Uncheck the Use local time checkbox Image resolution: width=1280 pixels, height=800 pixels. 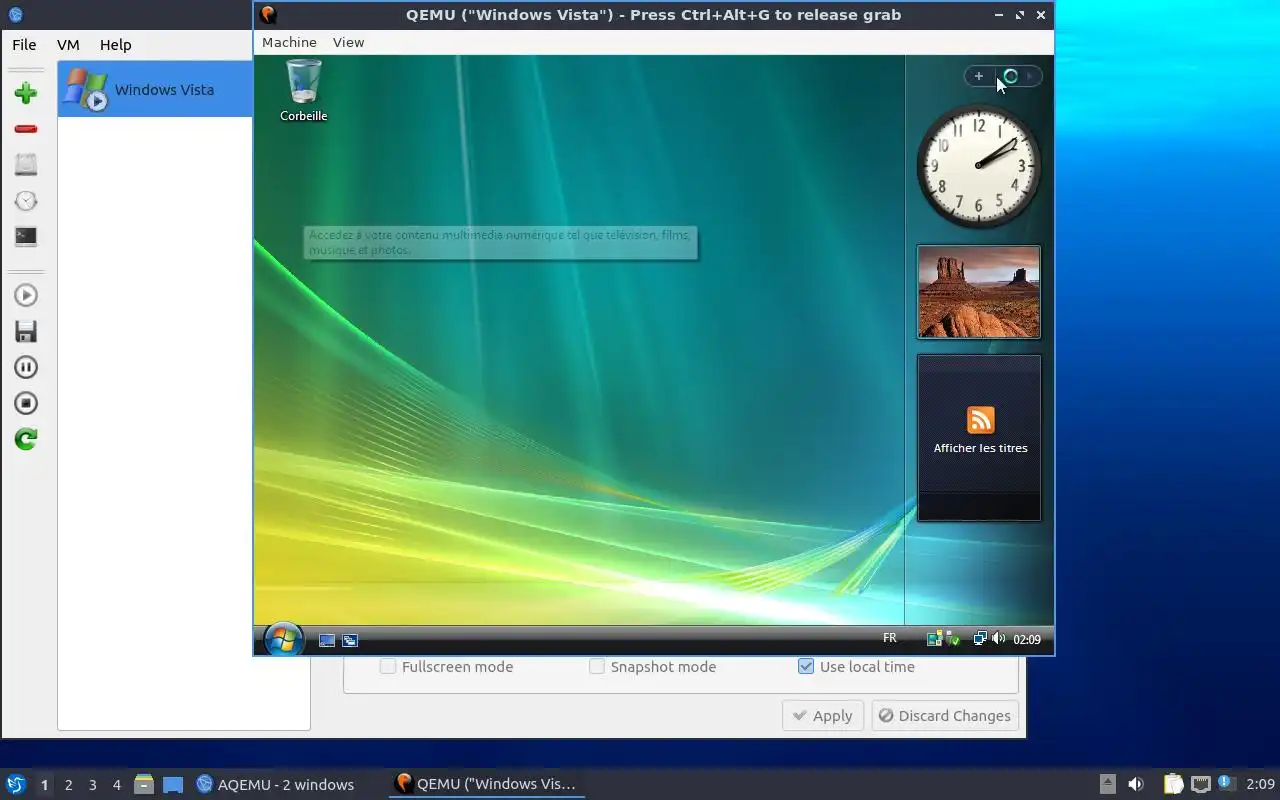[806, 667]
